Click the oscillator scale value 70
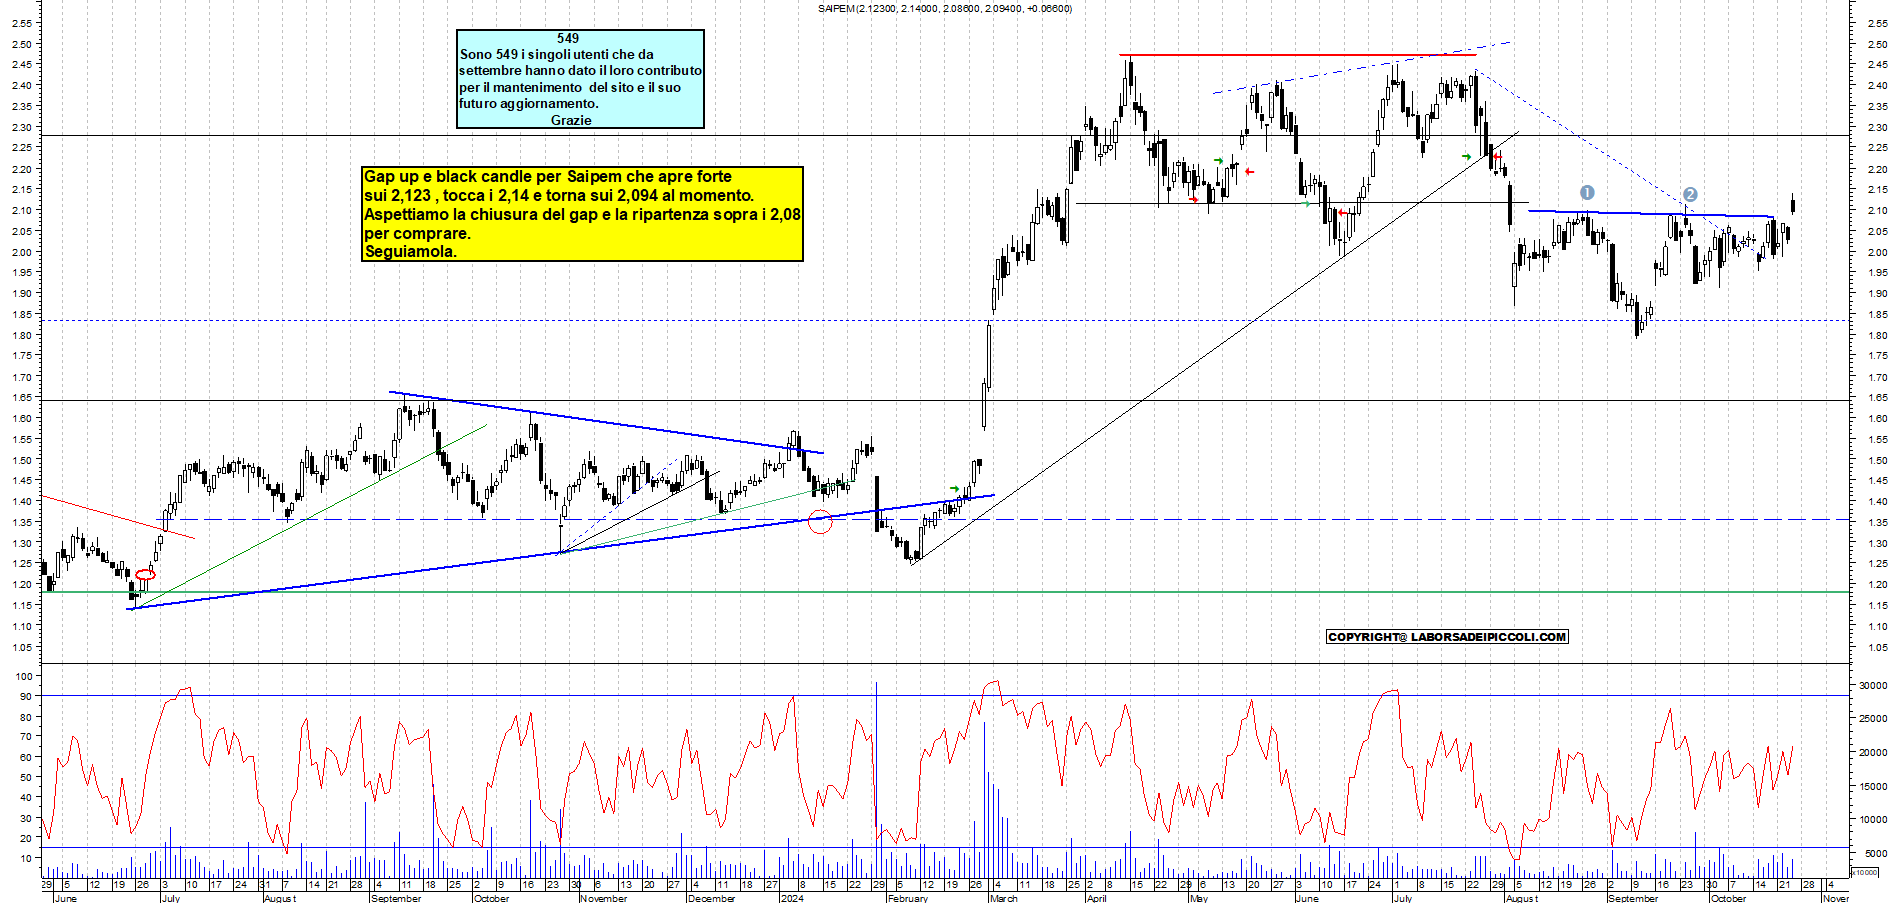 (x=26, y=736)
